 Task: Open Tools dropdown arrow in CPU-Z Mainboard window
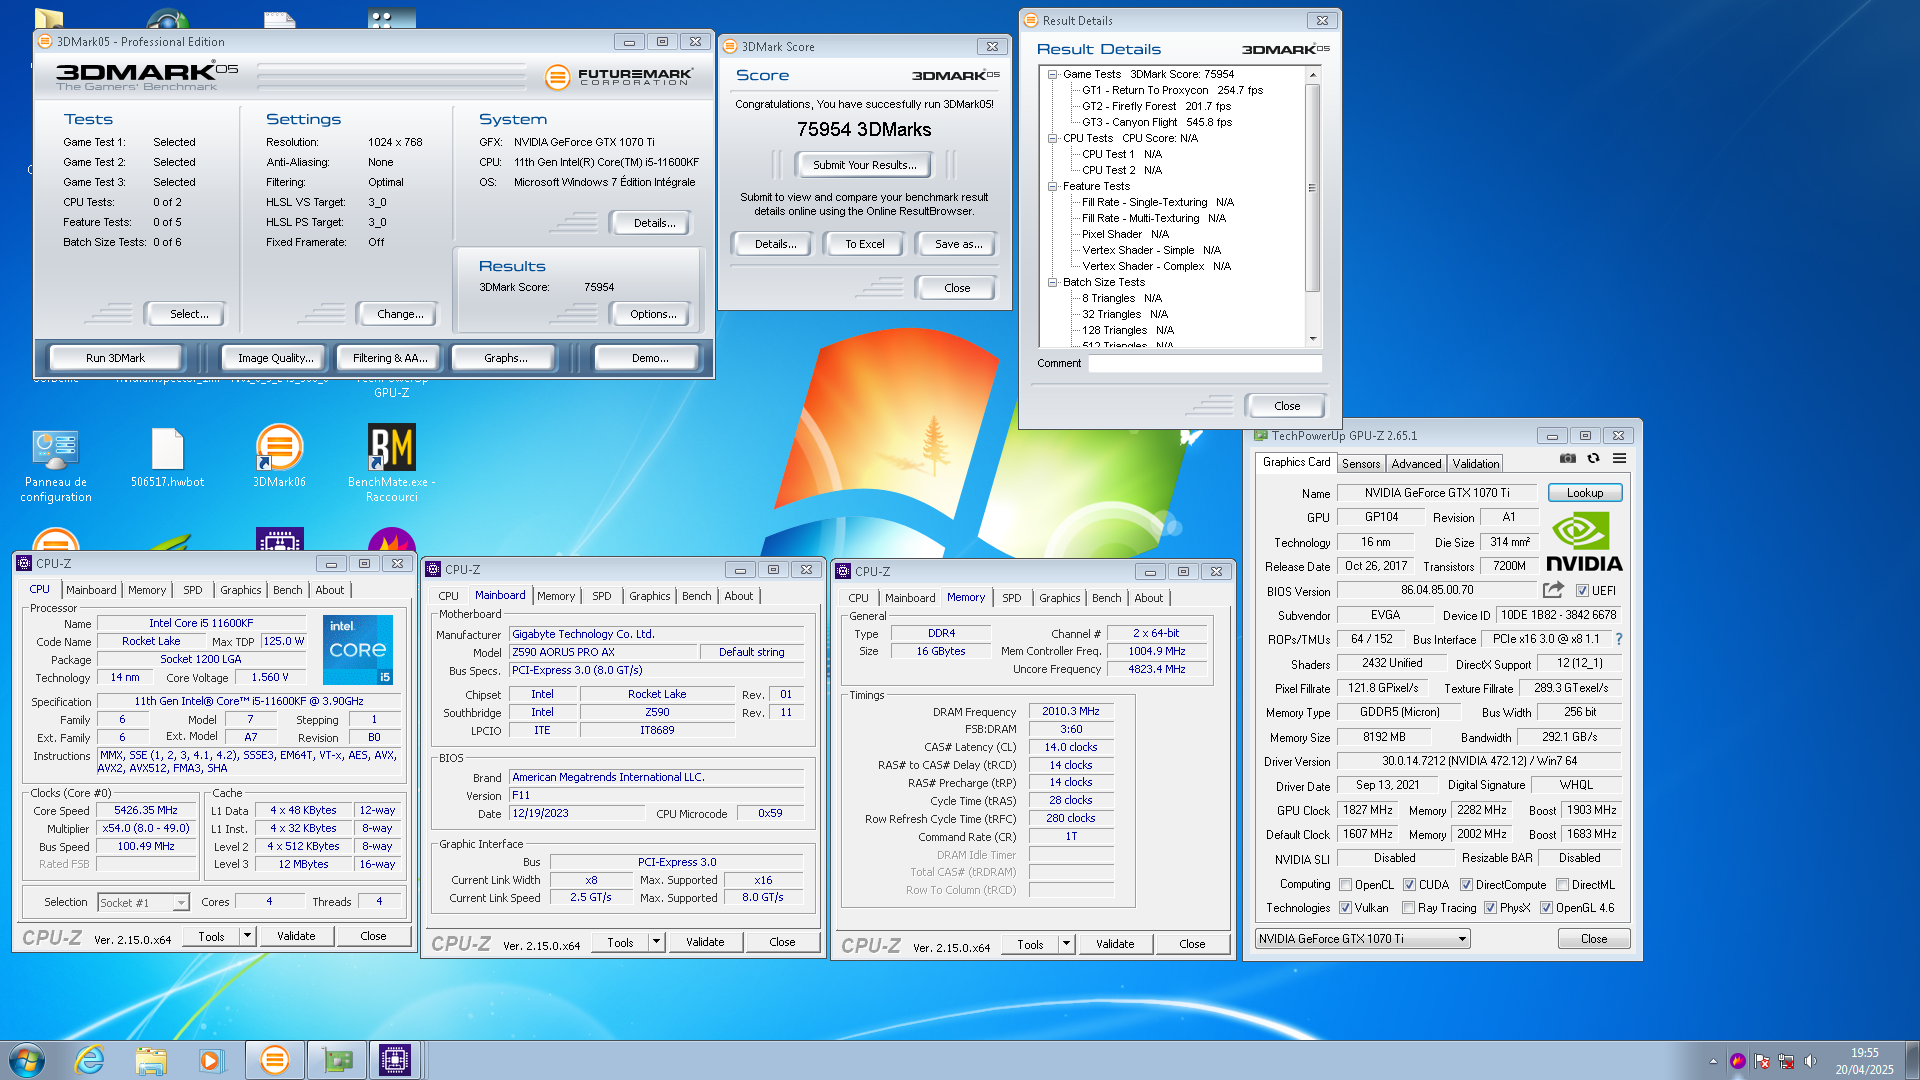656,942
